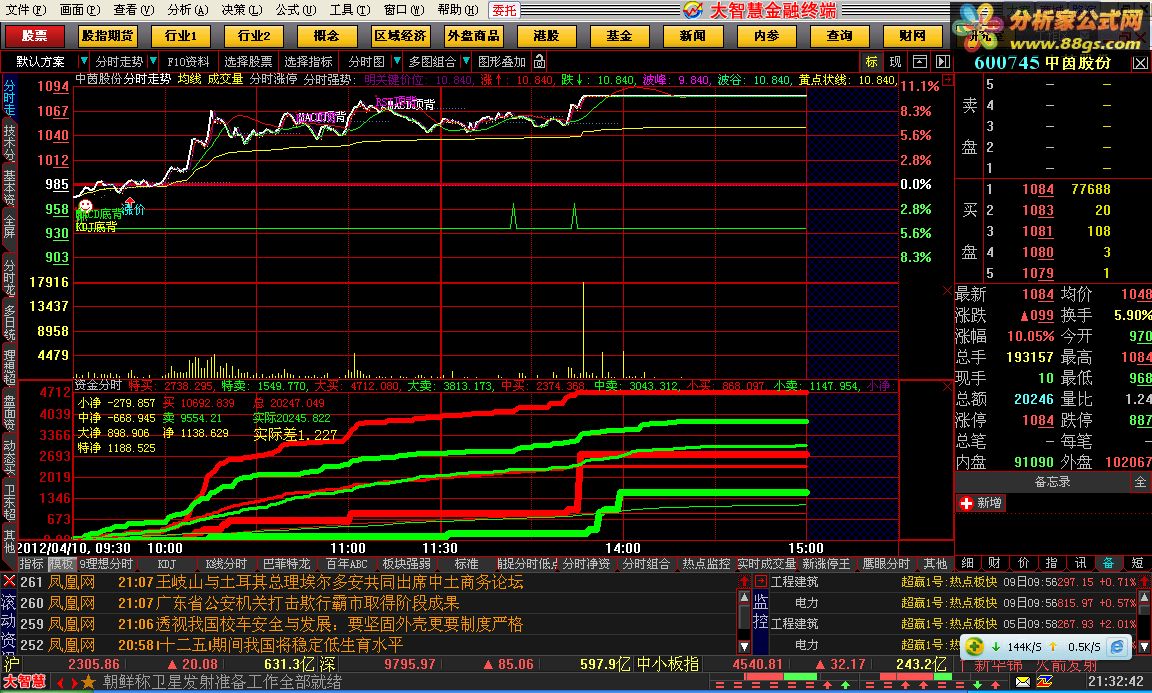Viewport: 1152px width, 693px height.
Task: Open the 工具 menu
Action: (x=350, y=10)
